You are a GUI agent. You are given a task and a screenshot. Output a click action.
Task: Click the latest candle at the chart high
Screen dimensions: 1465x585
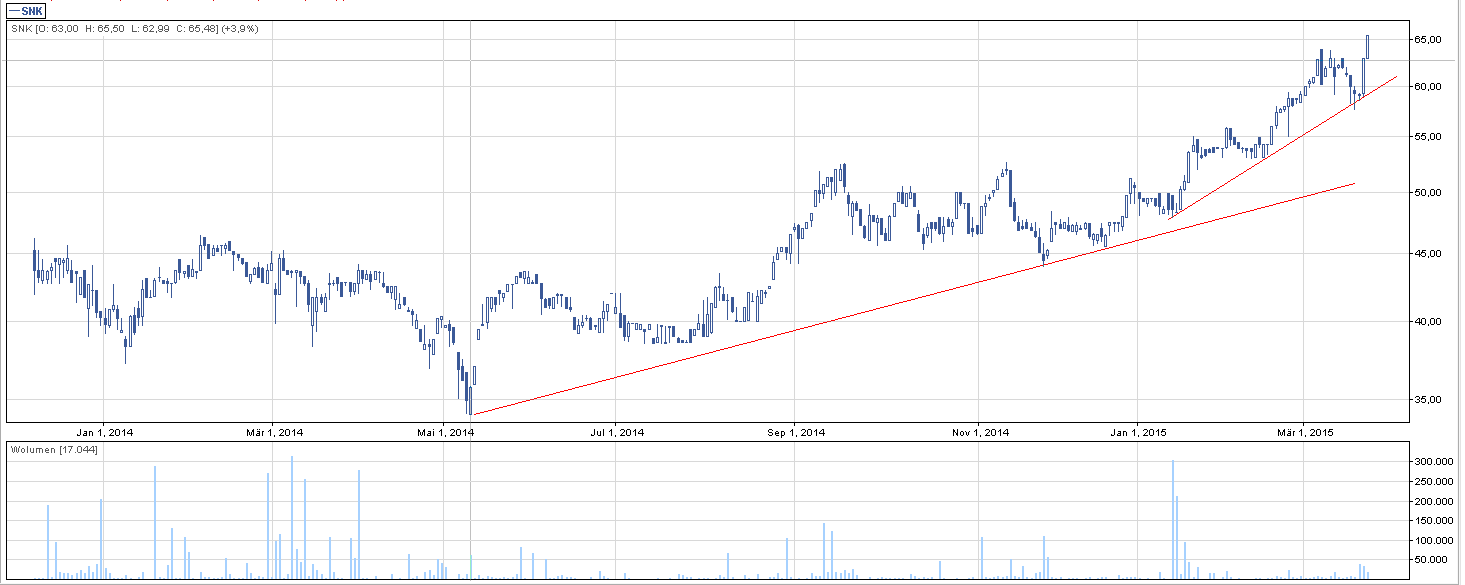tap(1367, 46)
